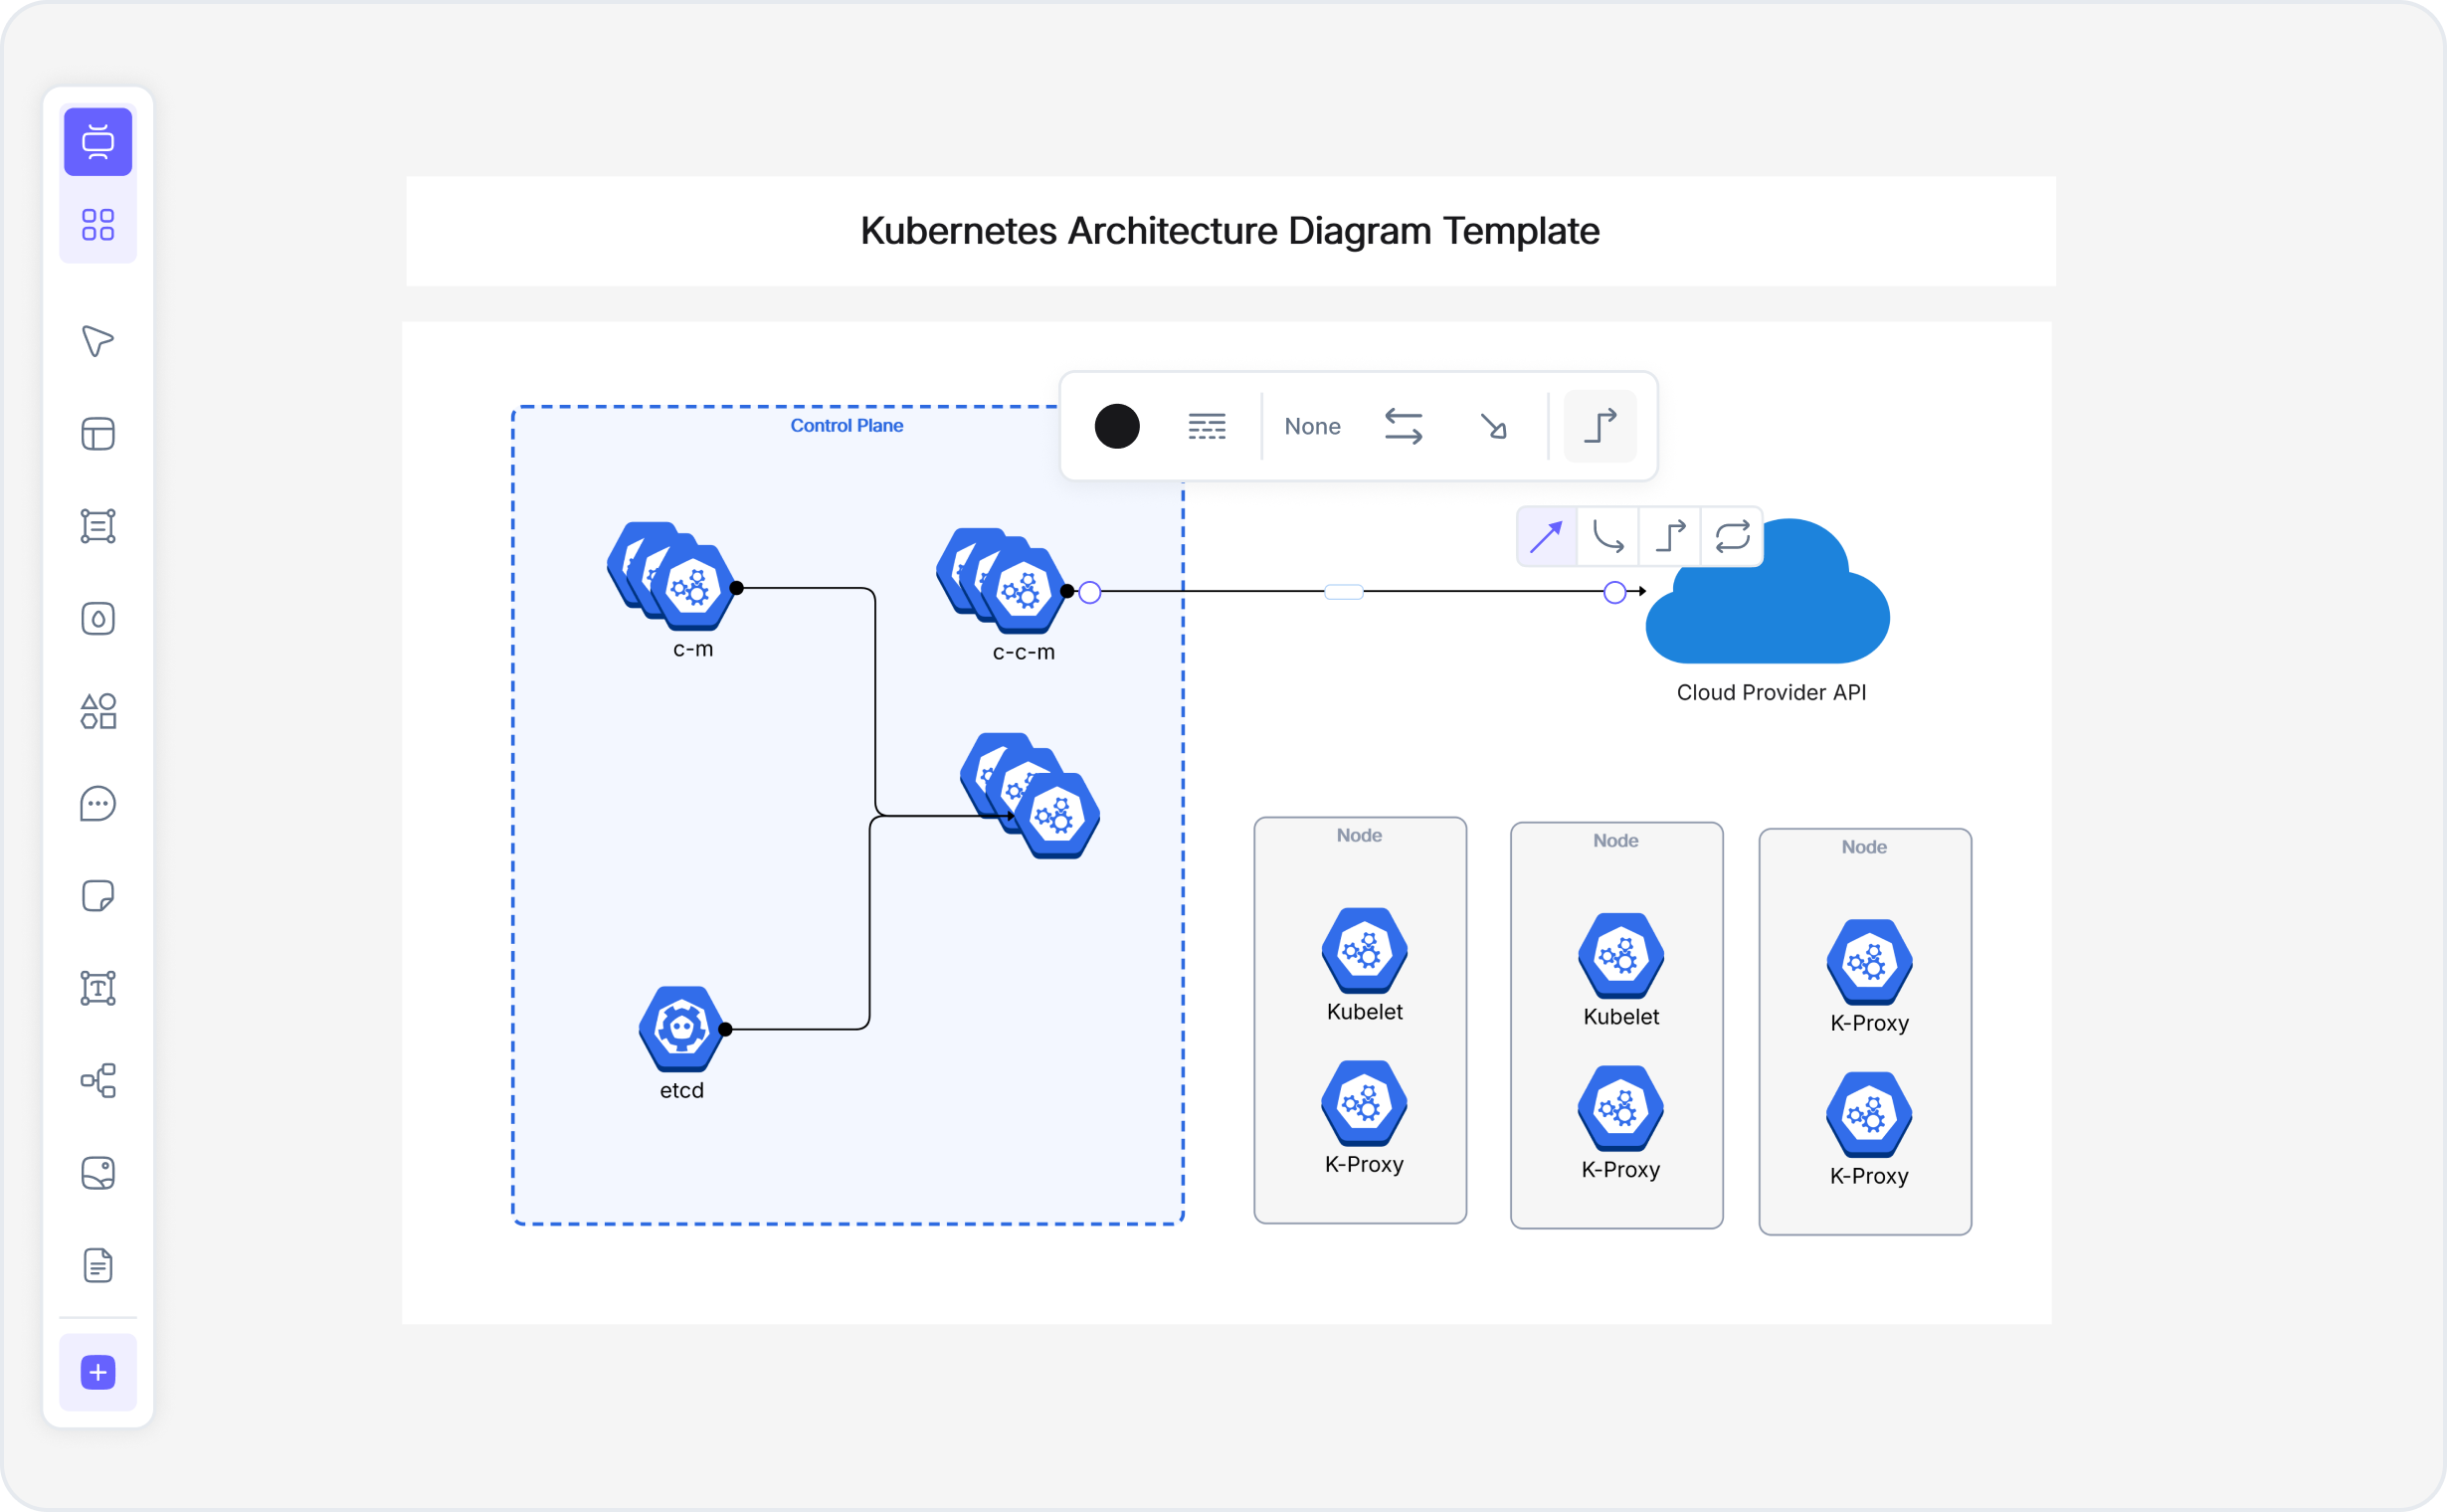Viewport: 2447px width, 1512px height.
Task: Select K-Proxy icon in second Node
Action: click(1620, 1109)
